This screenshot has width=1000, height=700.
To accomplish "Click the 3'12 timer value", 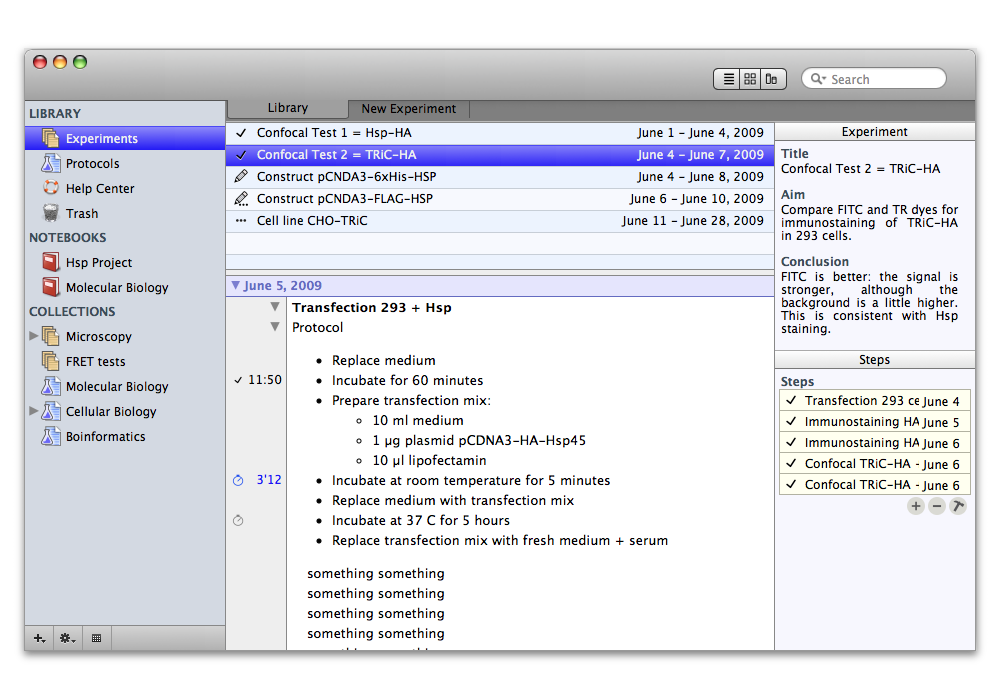I will (268, 480).
